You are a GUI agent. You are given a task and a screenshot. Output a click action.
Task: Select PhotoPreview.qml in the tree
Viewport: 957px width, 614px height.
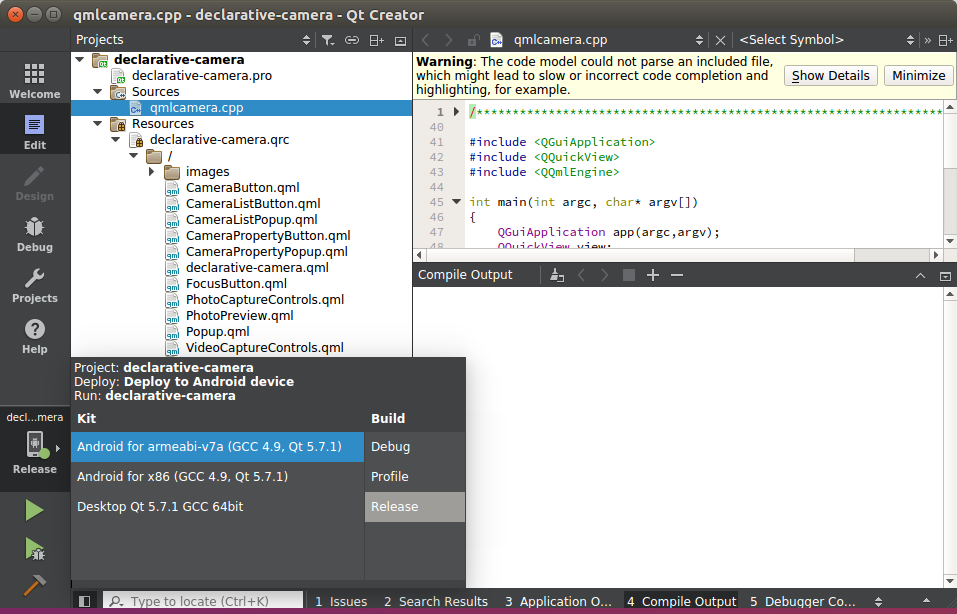coord(239,316)
